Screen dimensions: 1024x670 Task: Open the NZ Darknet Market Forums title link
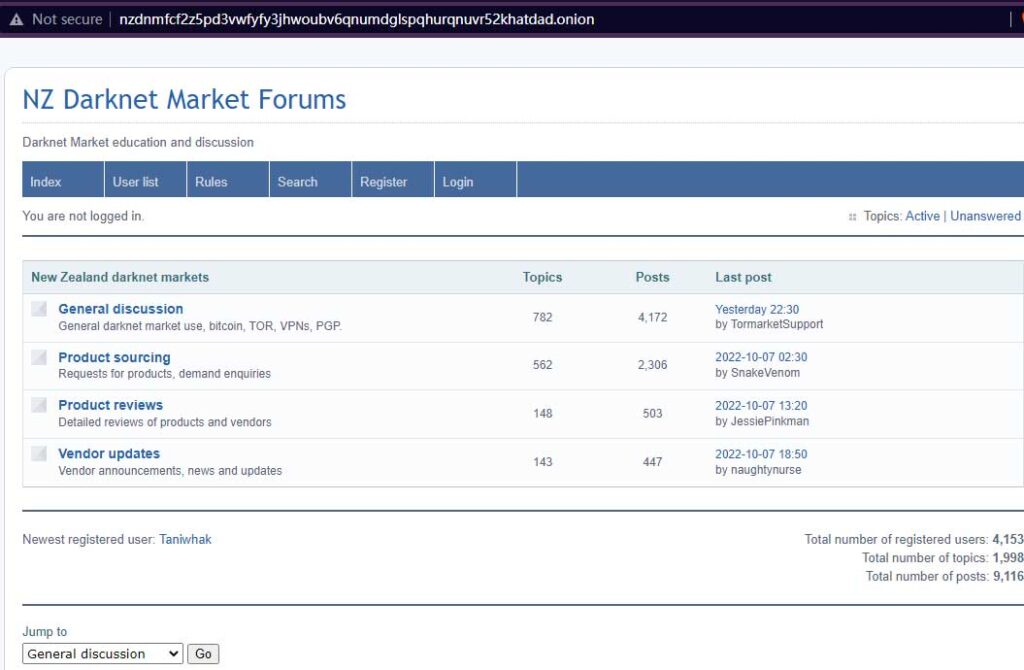(184, 100)
